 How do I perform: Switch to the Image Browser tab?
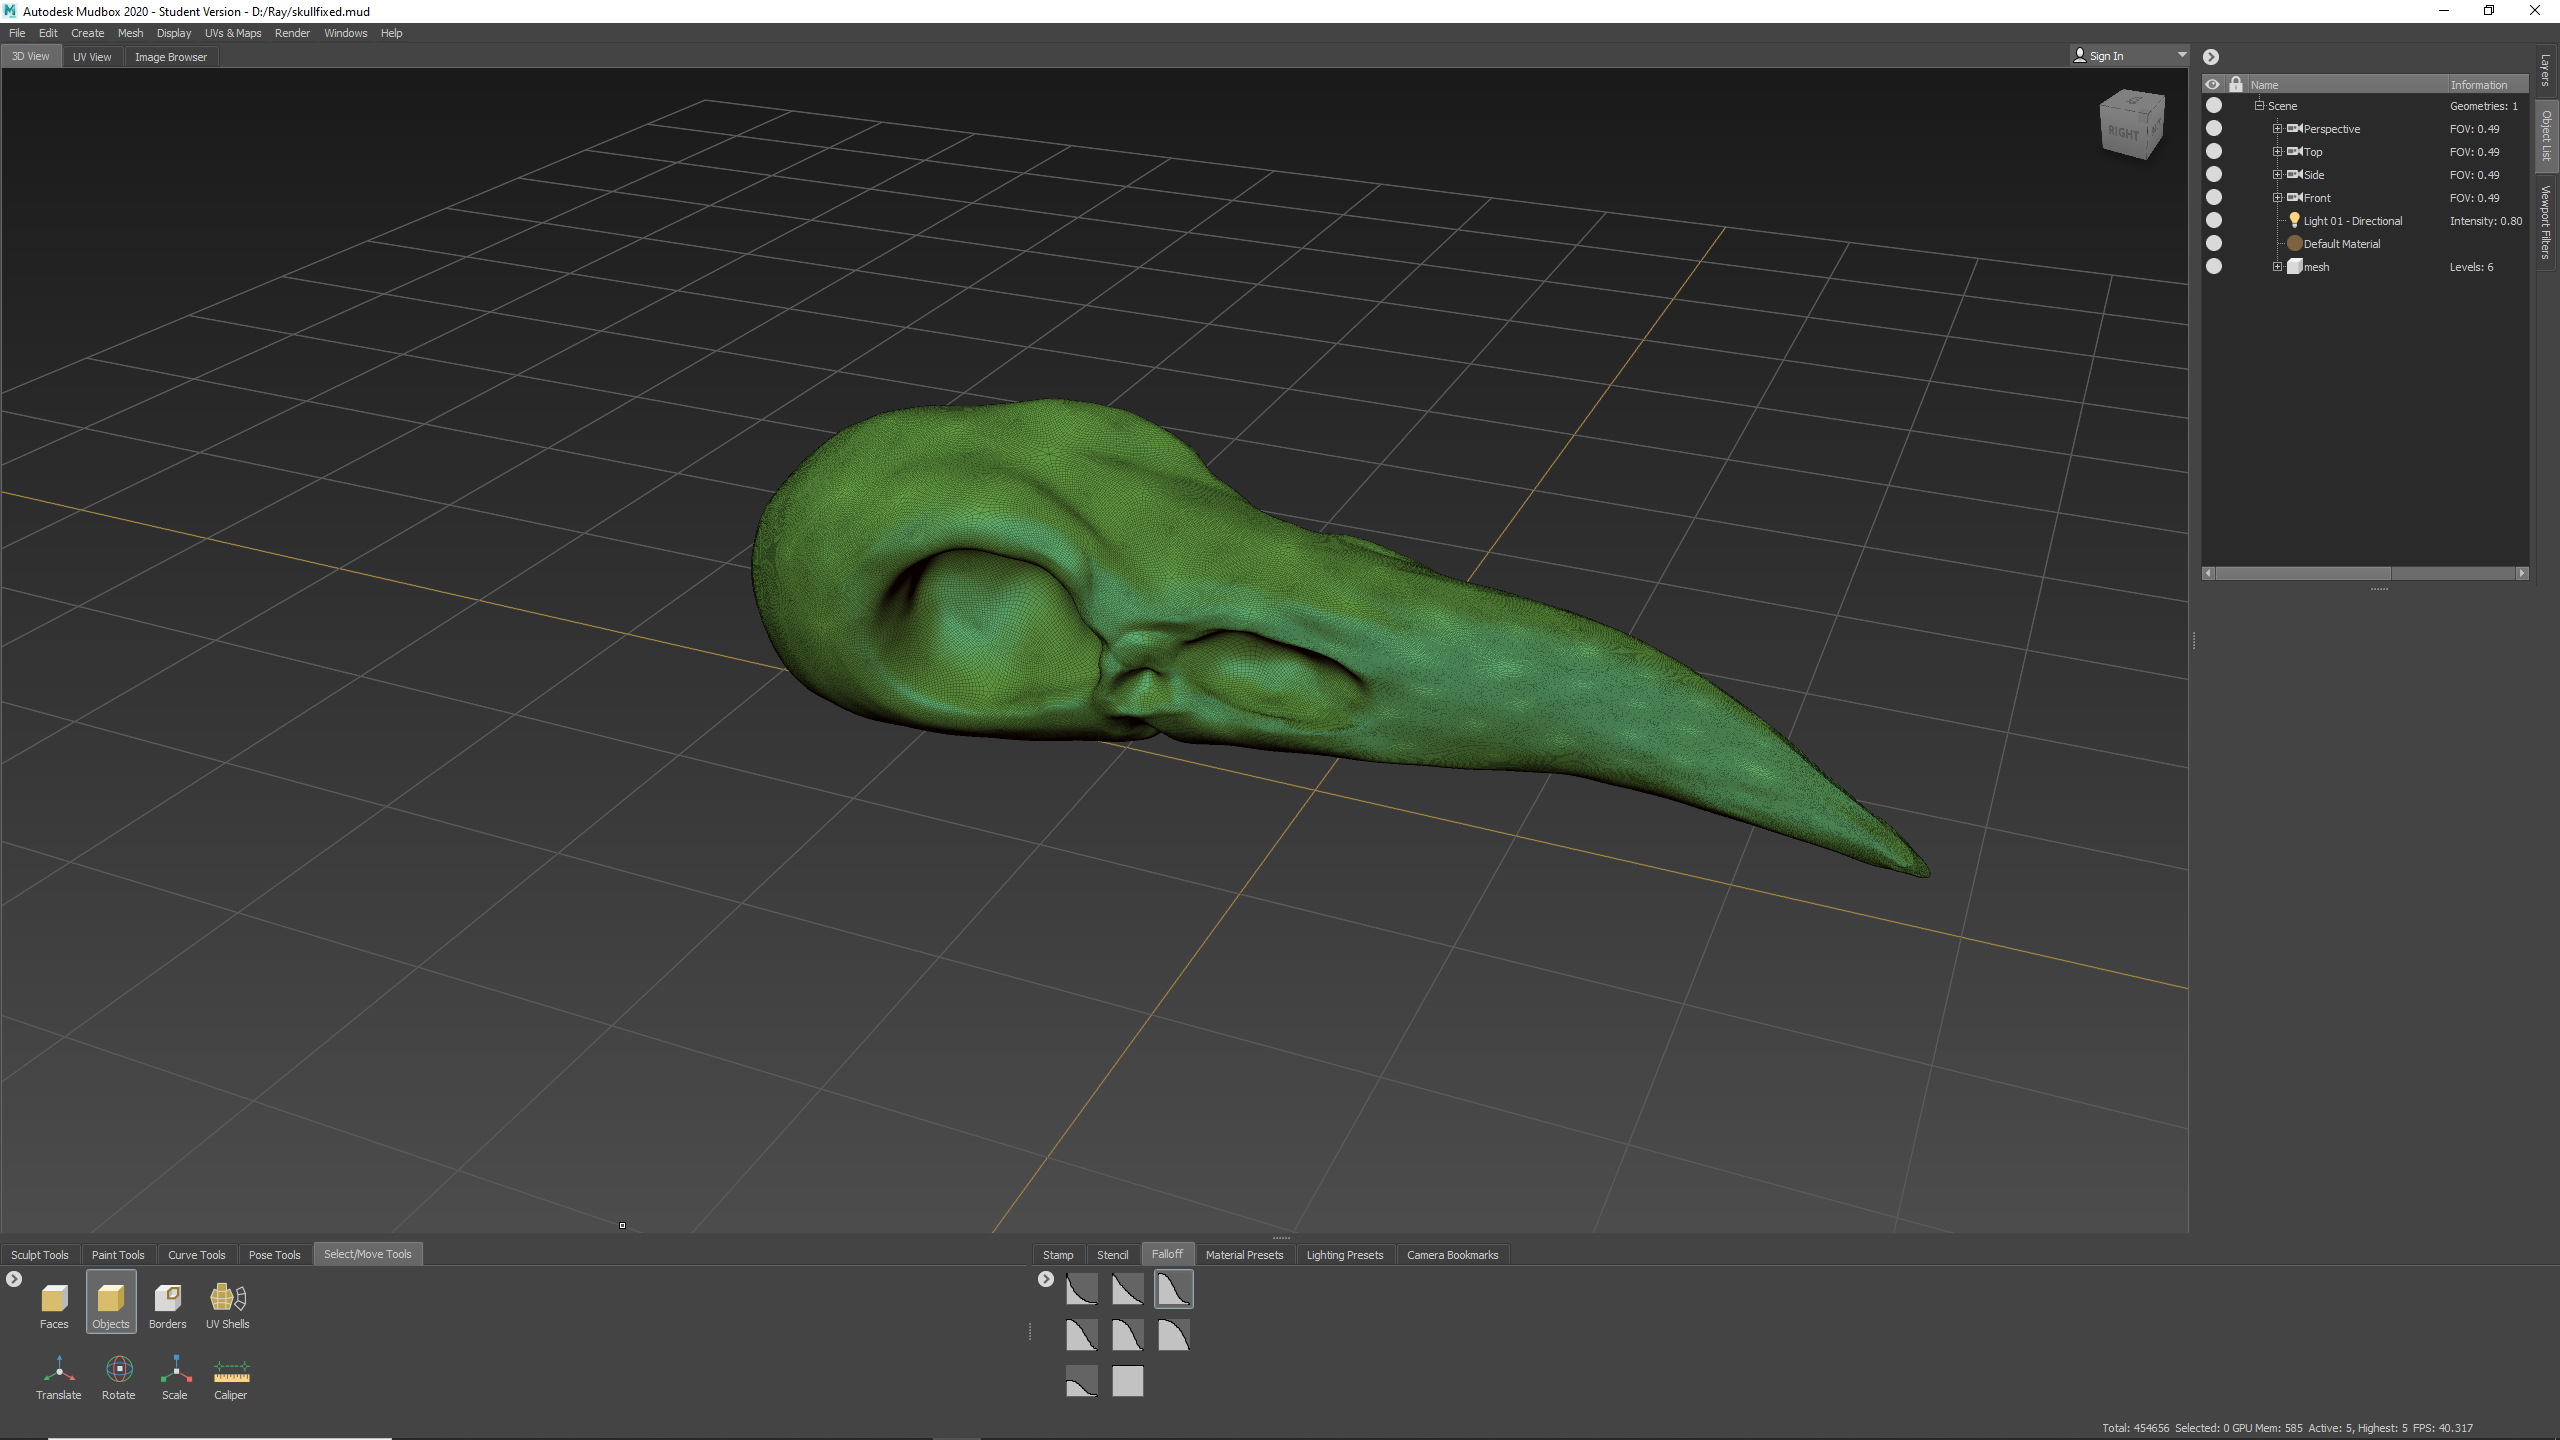point(169,56)
